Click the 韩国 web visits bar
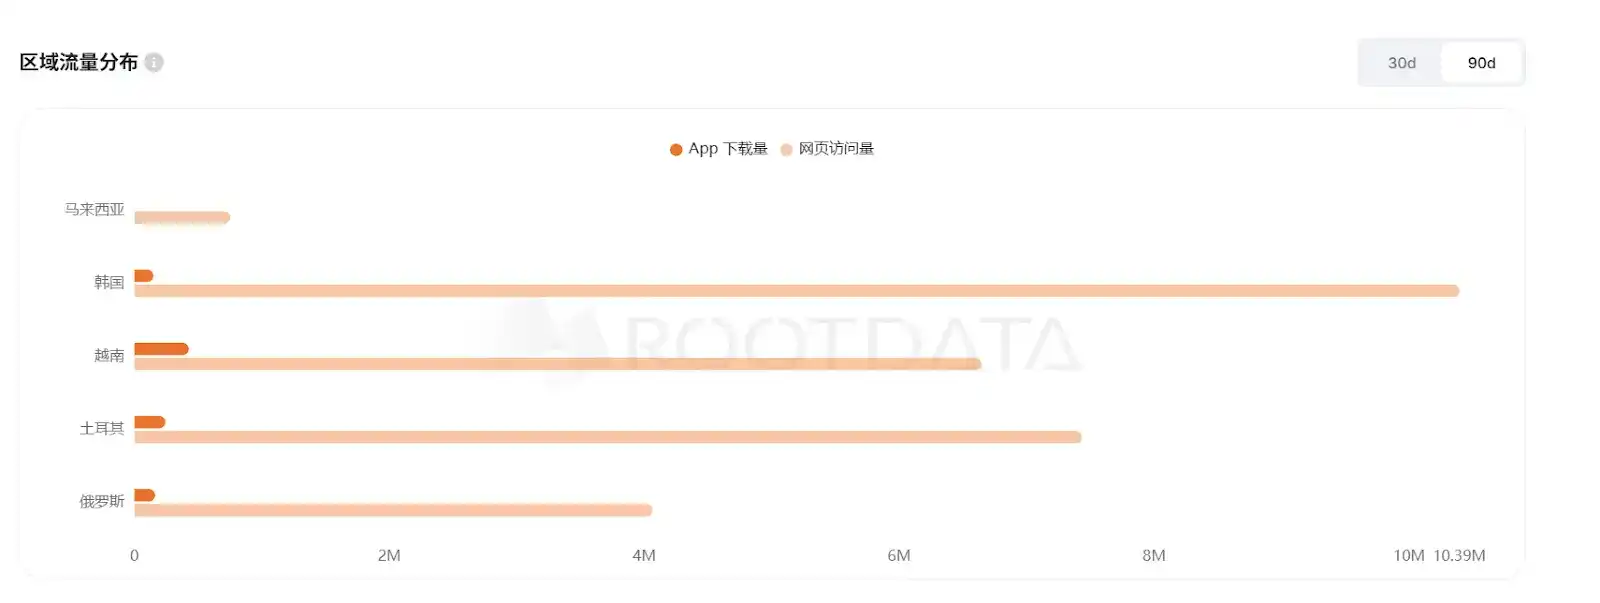This screenshot has width=1600, height=603. [796, 291]
